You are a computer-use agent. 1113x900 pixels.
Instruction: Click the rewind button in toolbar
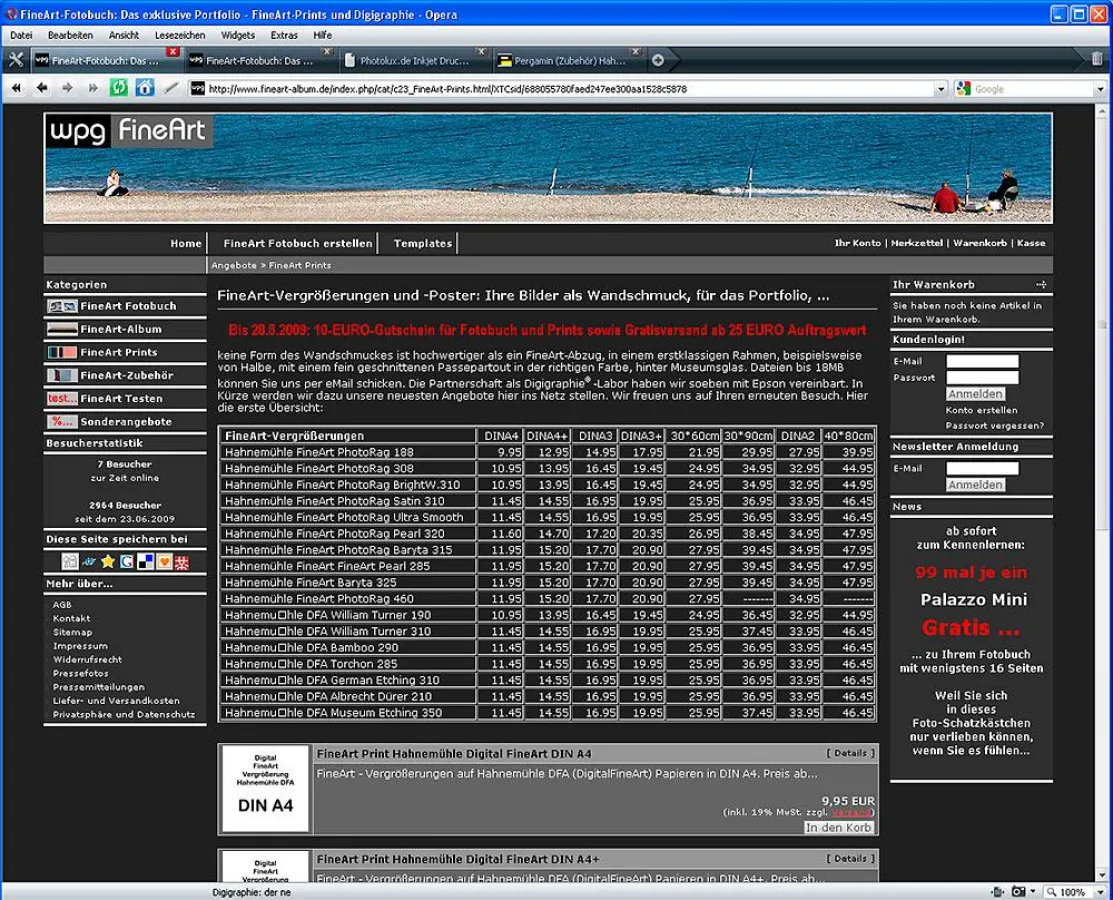[x=15, y=88]
